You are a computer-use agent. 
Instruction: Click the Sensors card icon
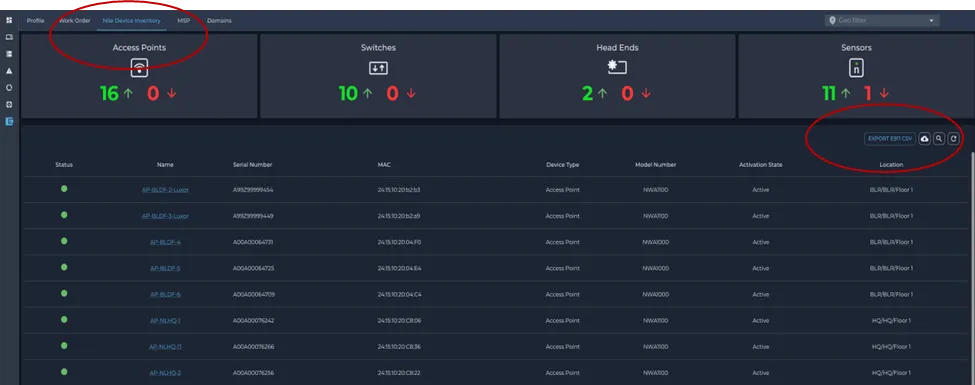tap(856, 67)
